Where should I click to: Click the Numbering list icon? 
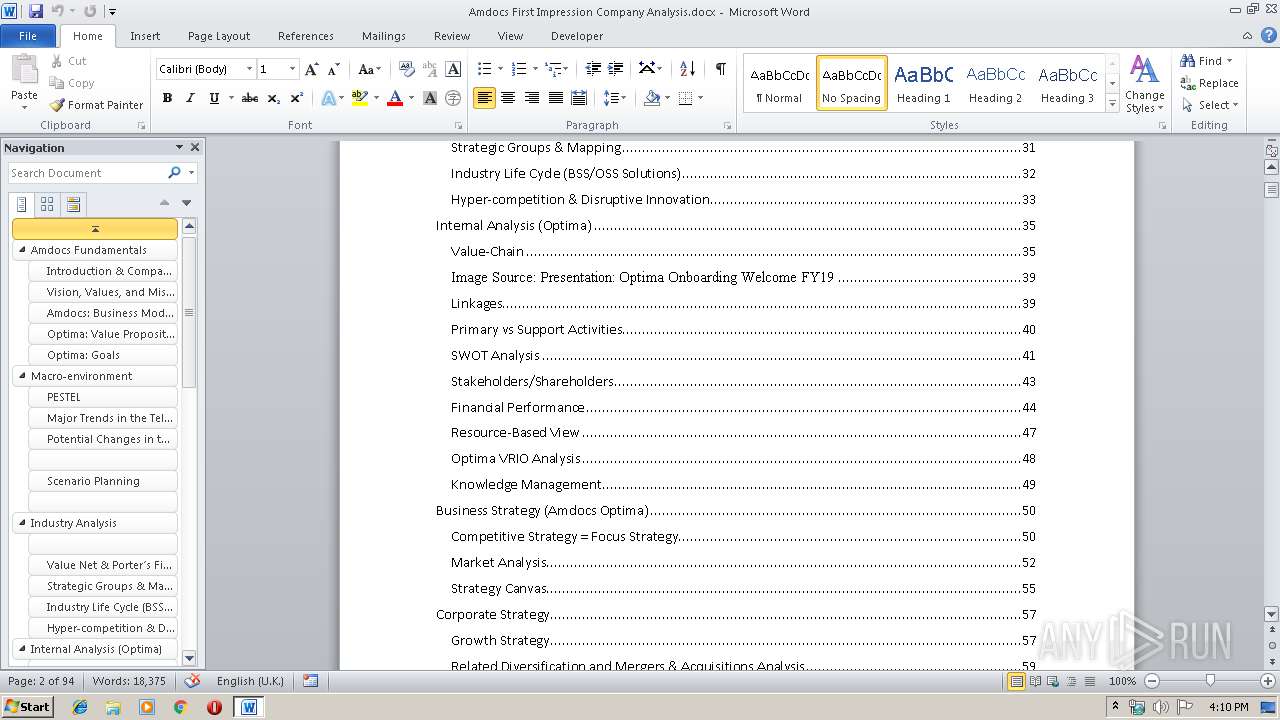[x=518, y=69]
